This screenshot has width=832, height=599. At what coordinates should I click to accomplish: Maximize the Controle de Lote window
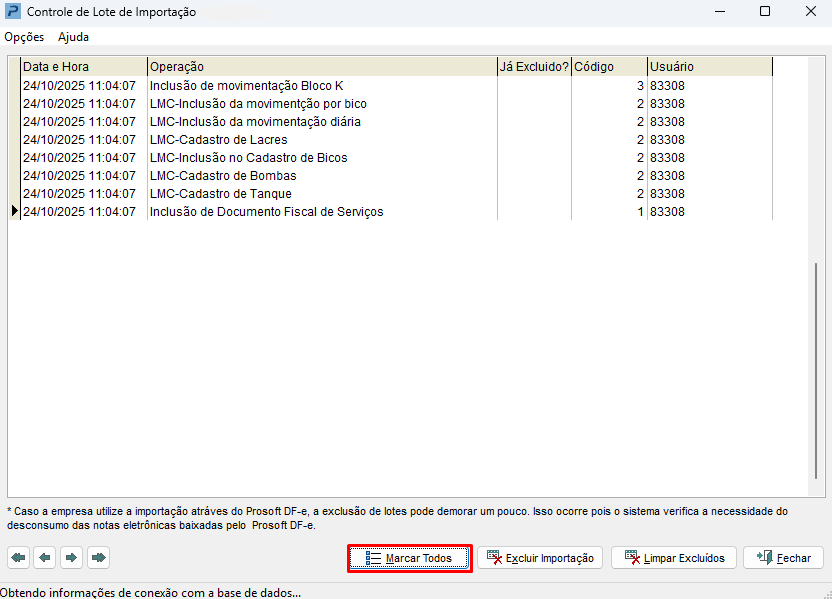coord(765,11)
